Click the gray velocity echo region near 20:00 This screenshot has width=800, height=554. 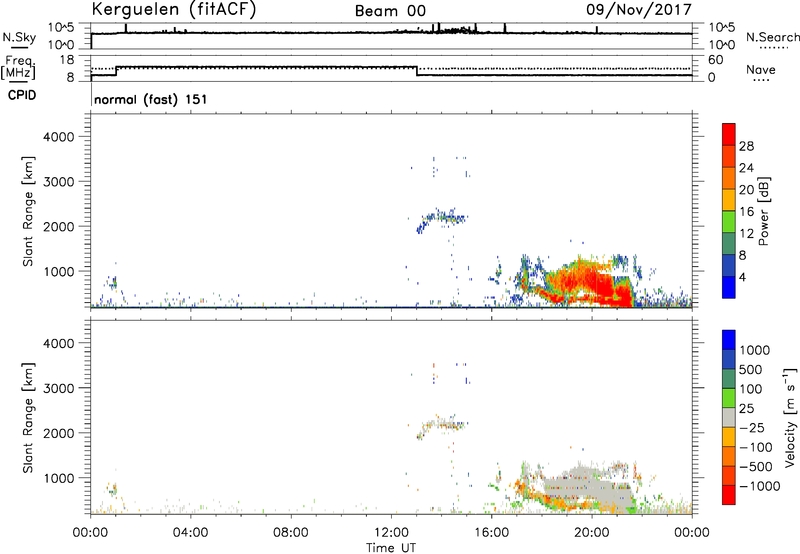pyautogui.click(x=587, y=487)
